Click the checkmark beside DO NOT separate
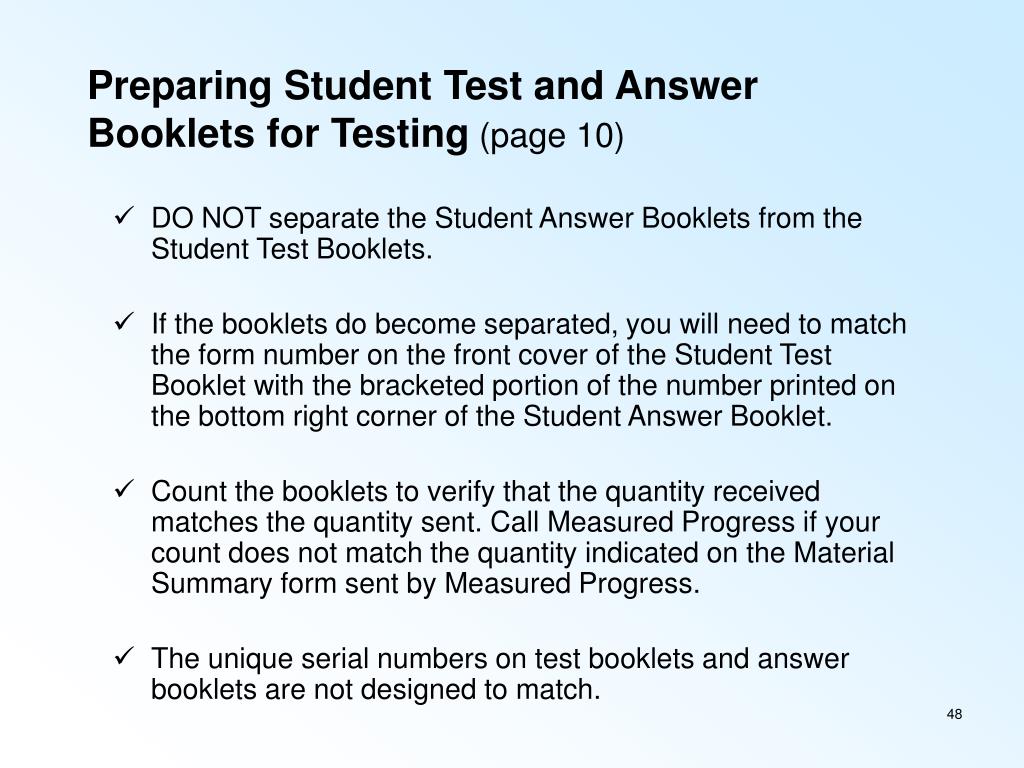This screenshot has height=768, width=1024. tap(124, 215)
